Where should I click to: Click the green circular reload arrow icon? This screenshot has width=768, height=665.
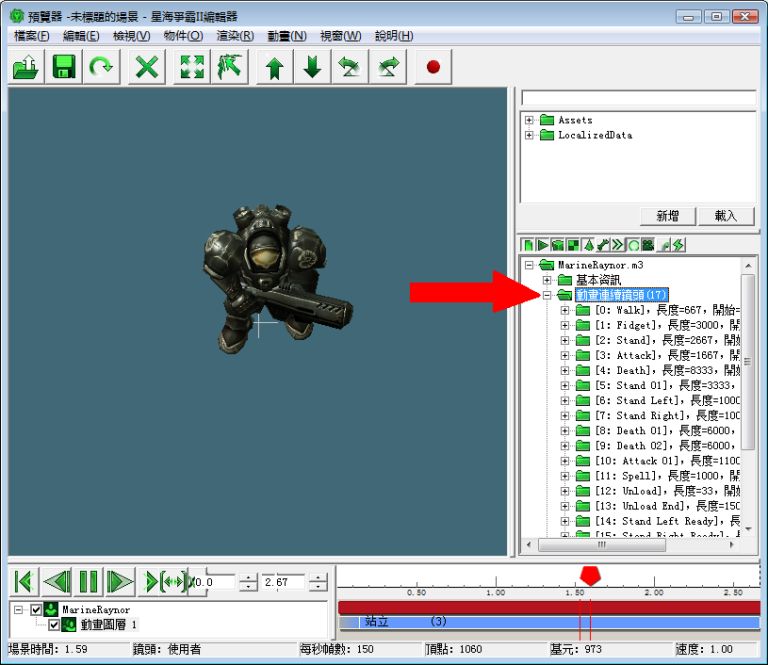101,67
